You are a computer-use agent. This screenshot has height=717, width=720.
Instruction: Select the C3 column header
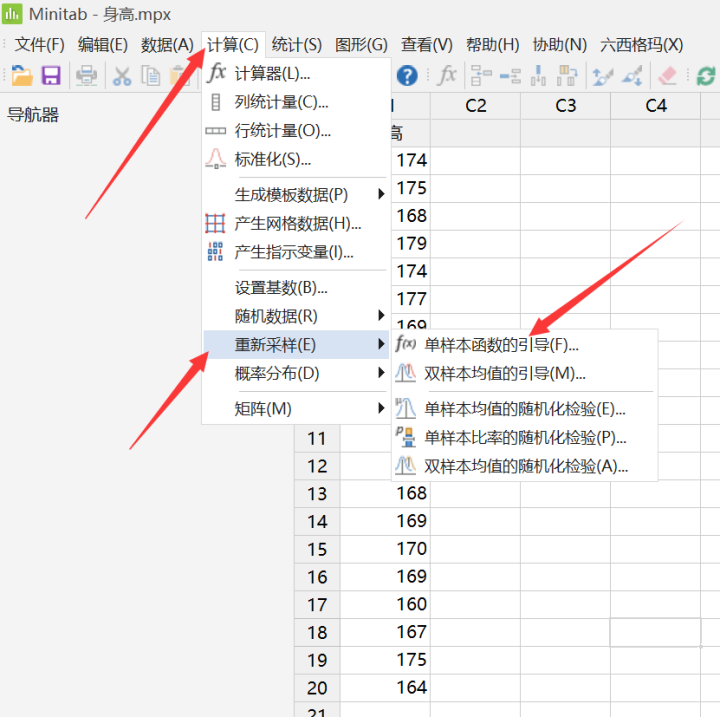coord(565,106)
